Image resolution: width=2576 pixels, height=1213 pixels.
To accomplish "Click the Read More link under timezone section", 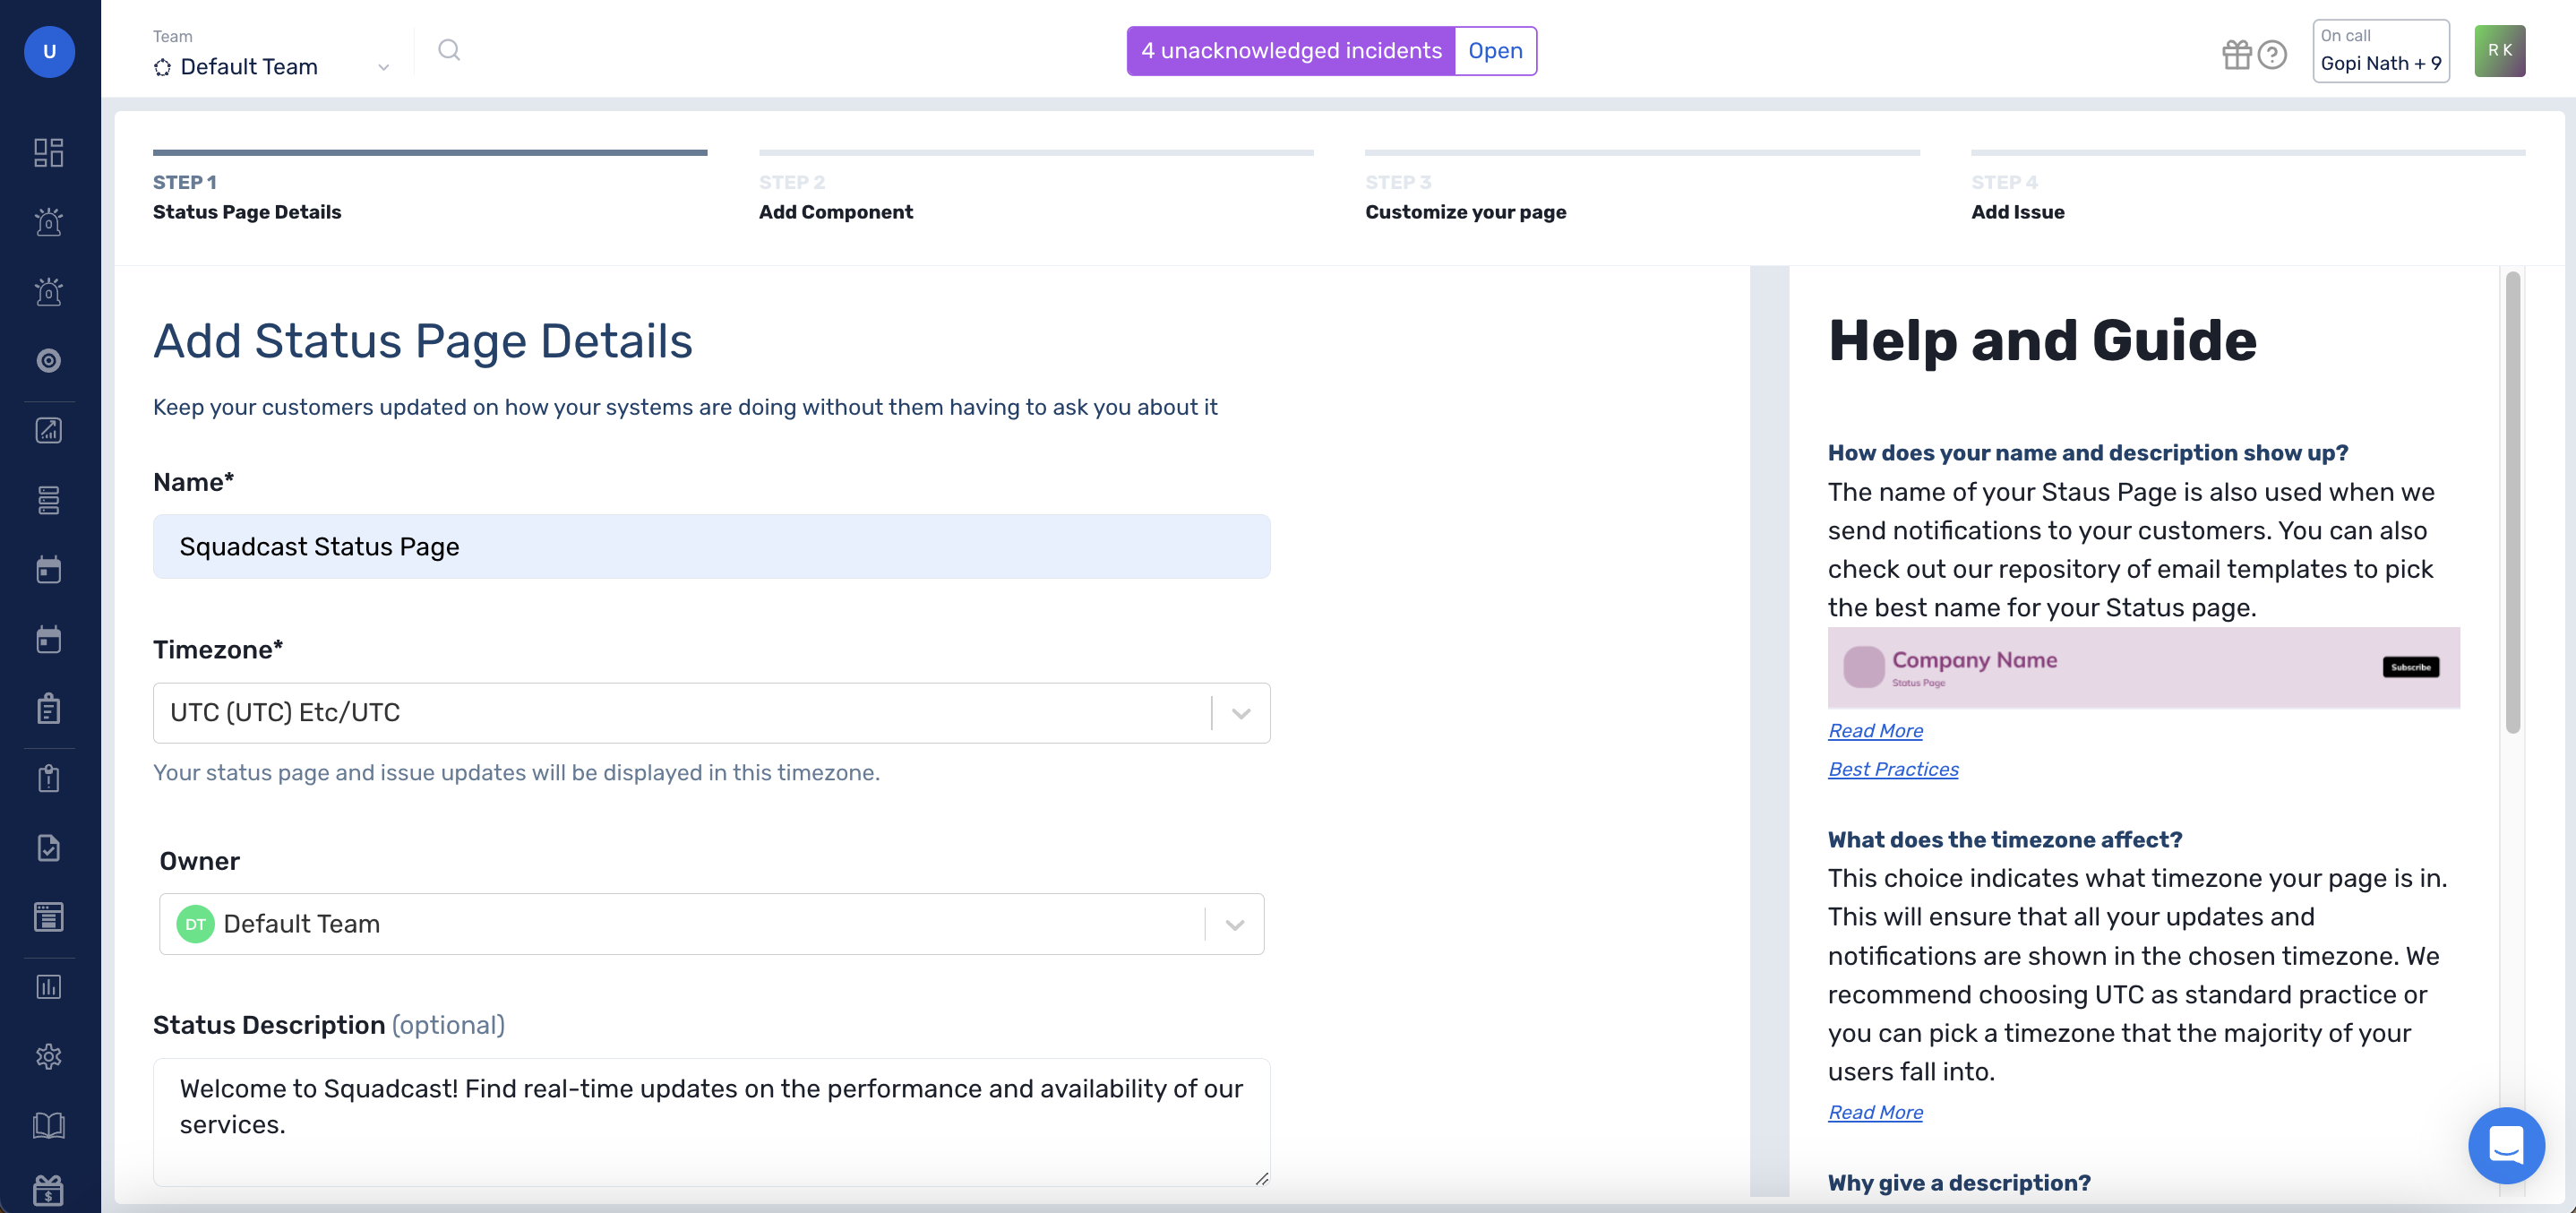I will (1875, 1112).
